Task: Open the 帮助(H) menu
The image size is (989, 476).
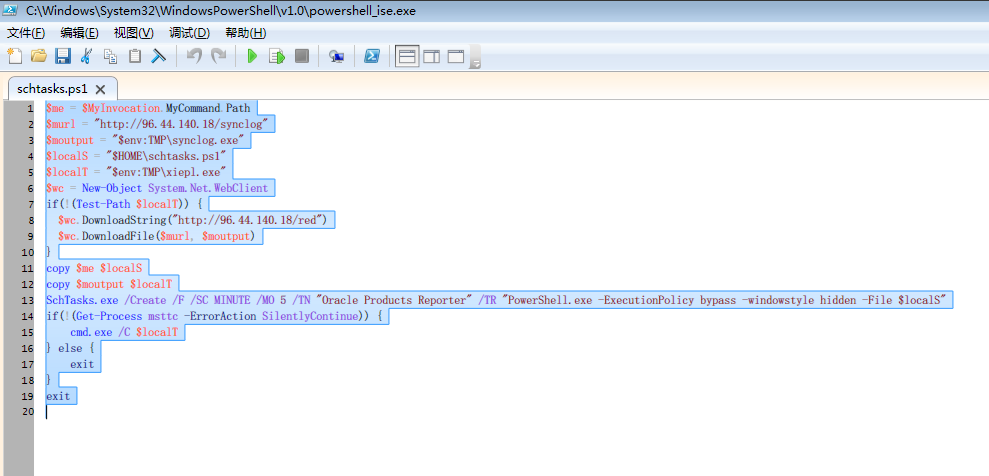Action: 245,33
